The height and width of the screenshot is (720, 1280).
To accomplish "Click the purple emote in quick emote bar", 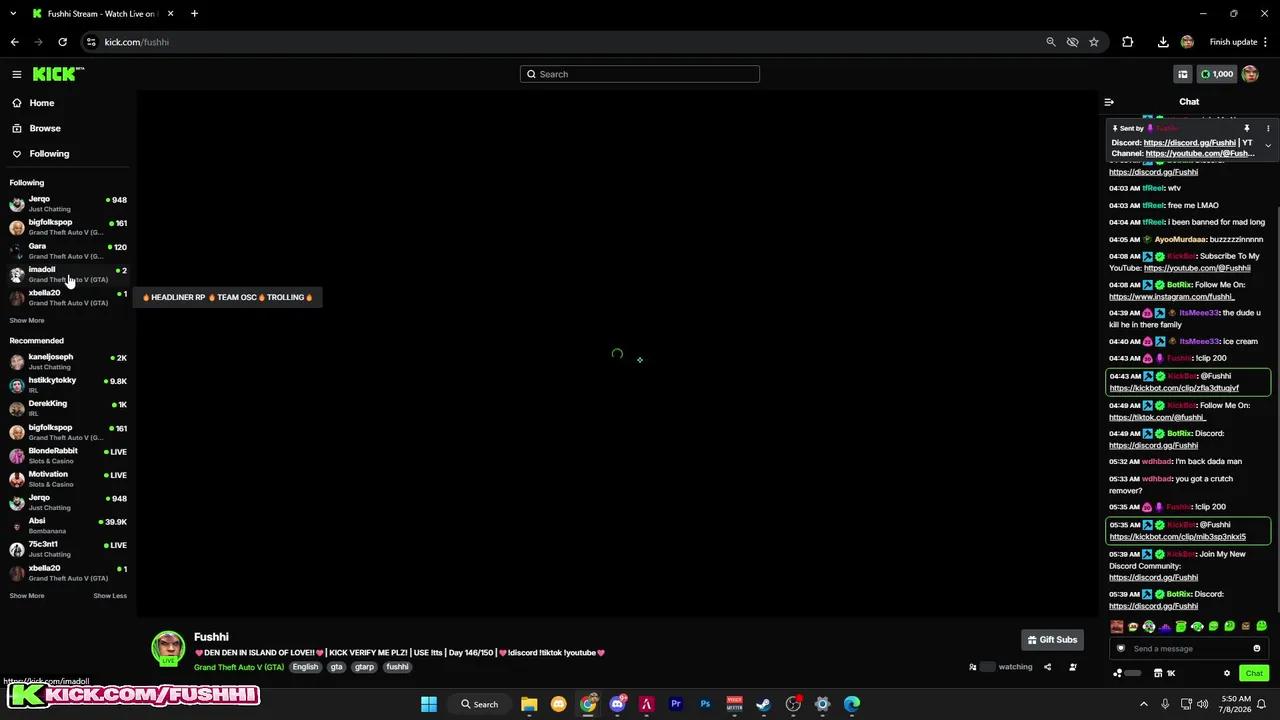I will click(1165, 627).
